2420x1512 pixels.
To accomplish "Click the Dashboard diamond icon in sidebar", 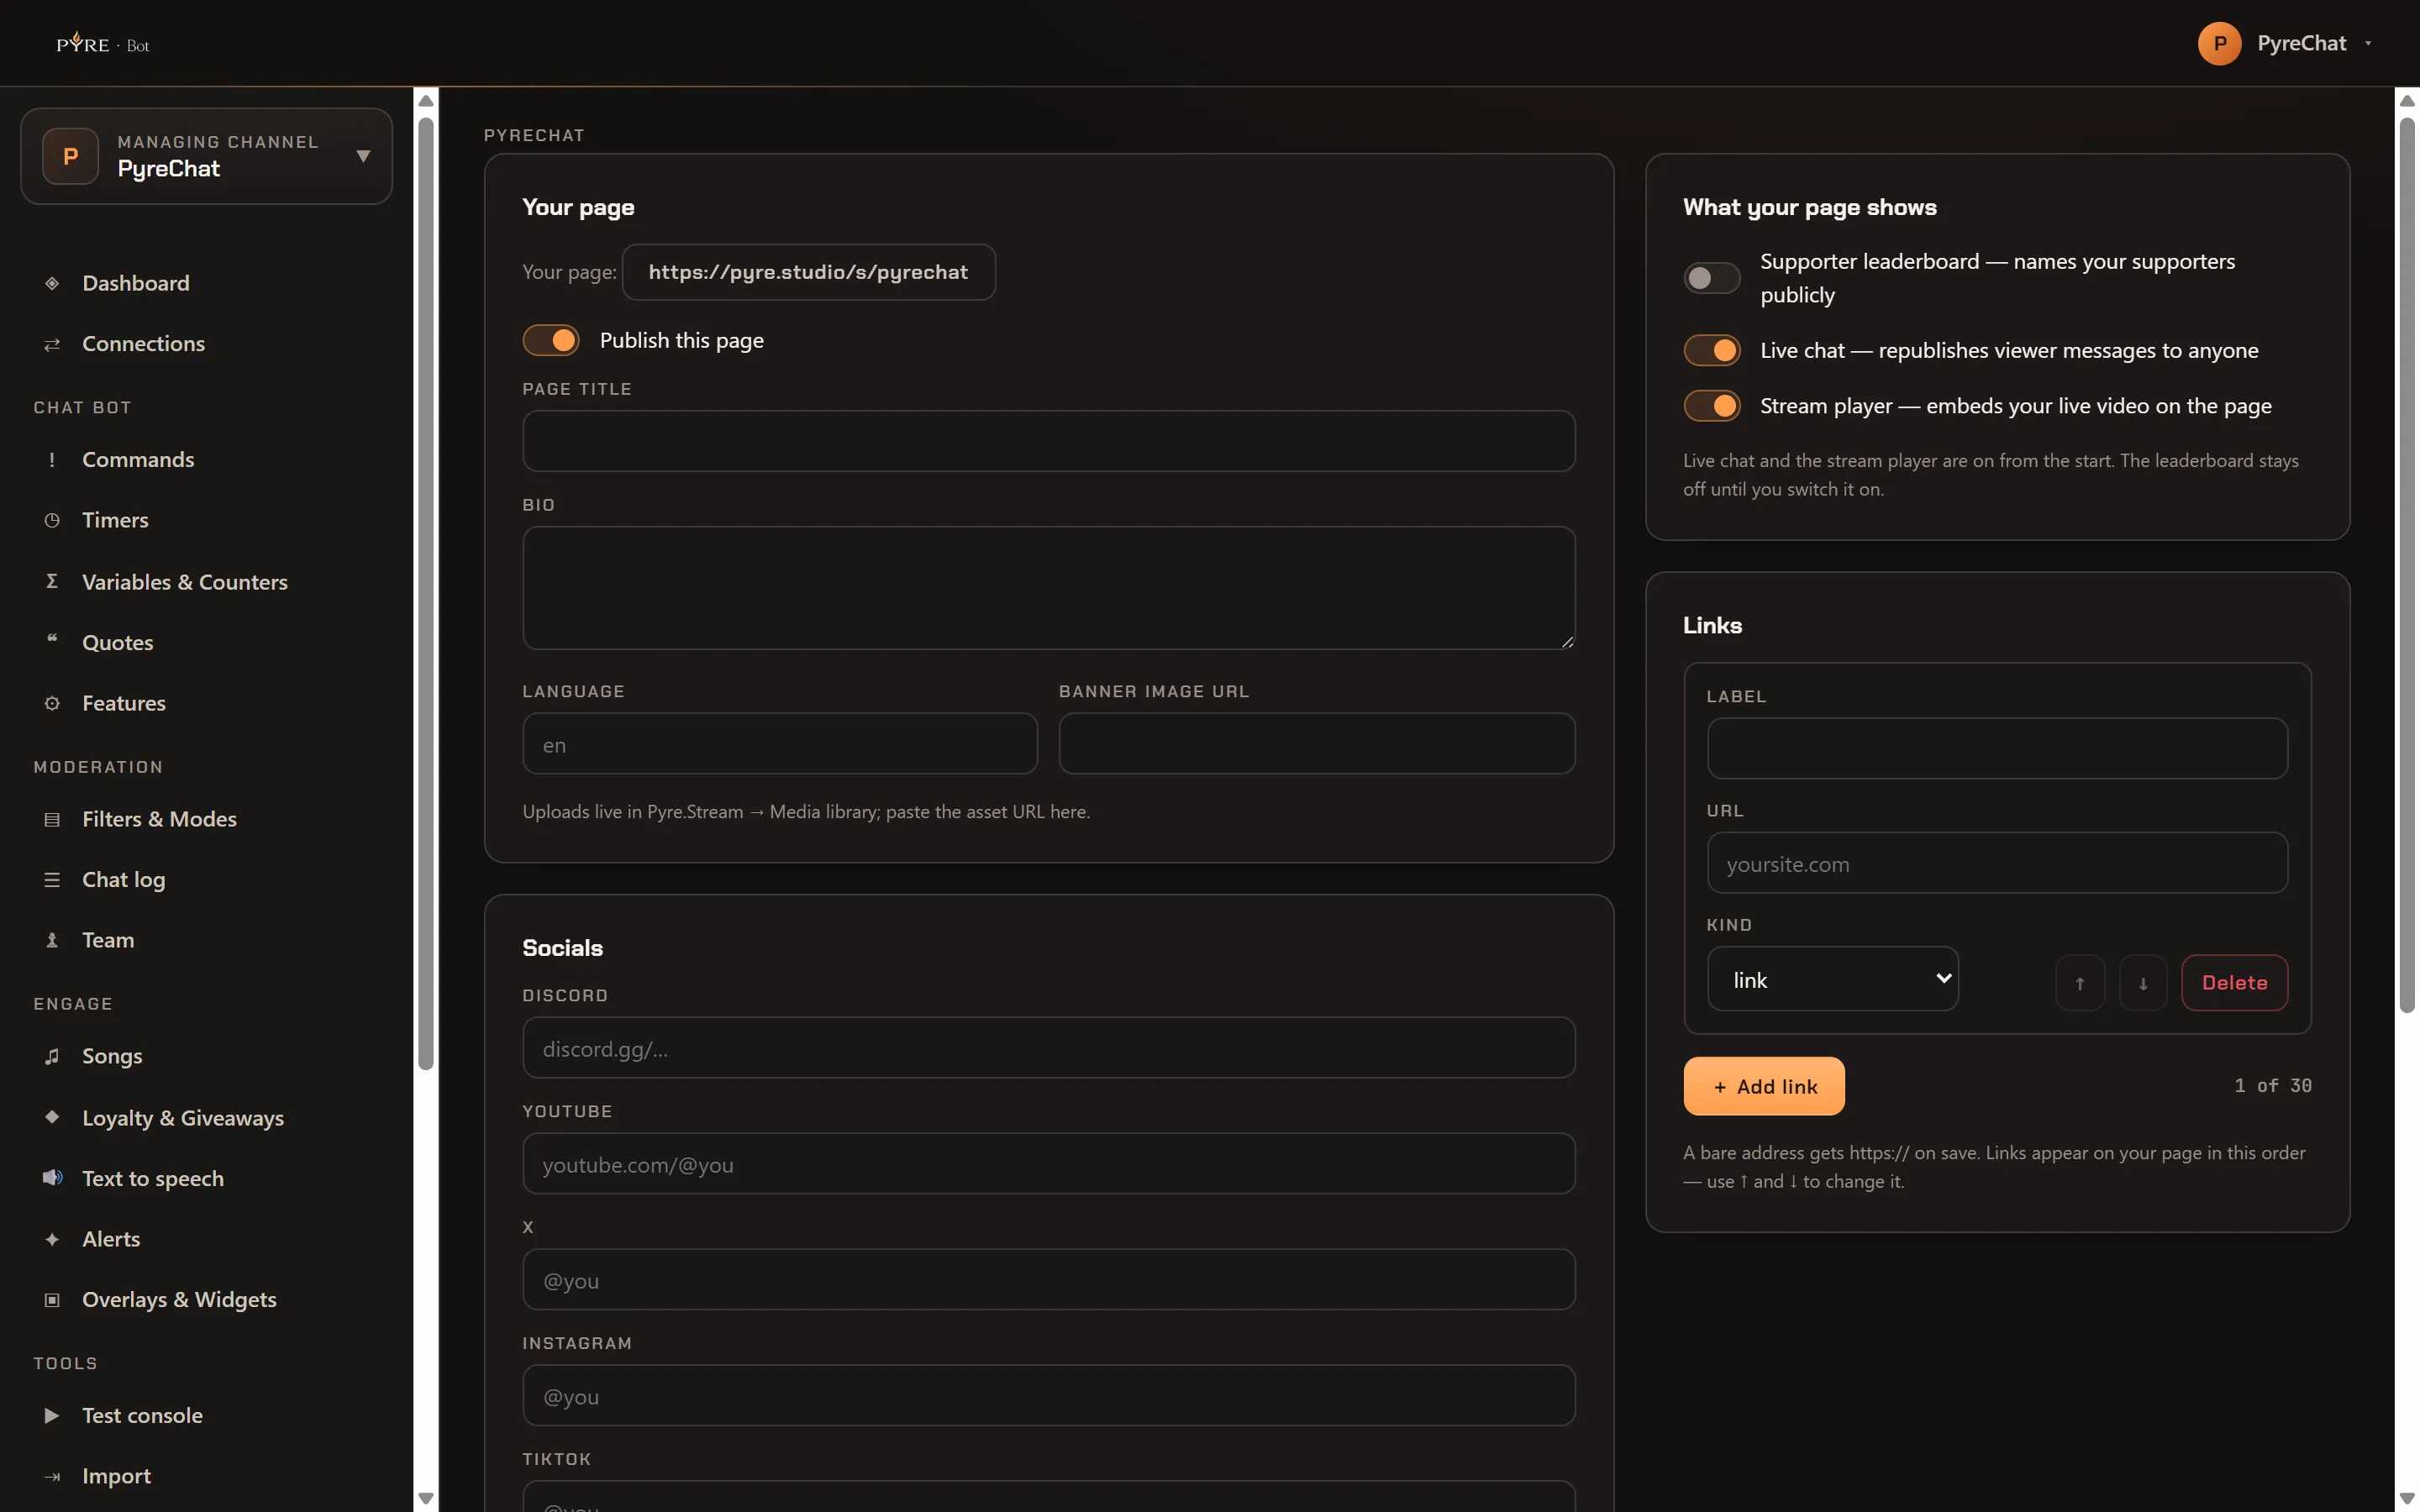I will coord(52,283).
